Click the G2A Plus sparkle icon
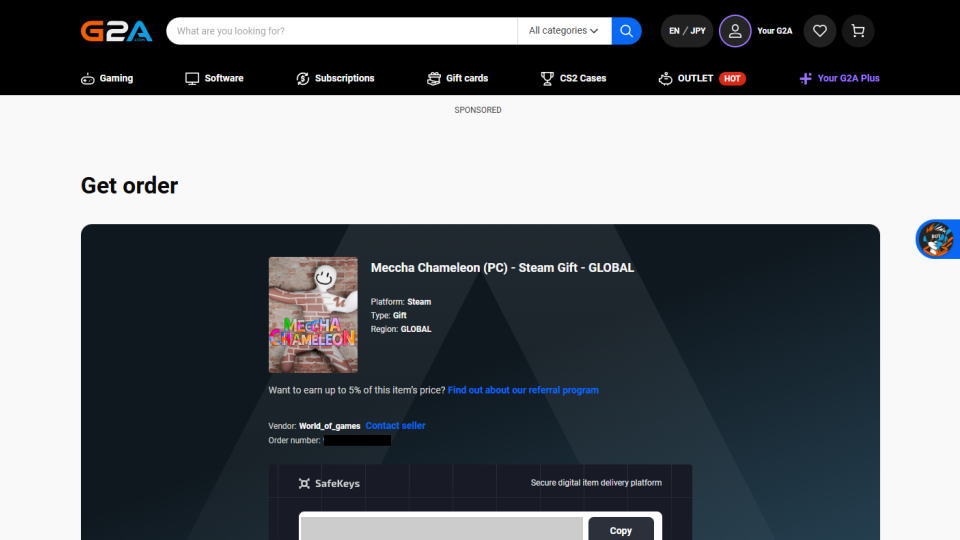This screenshot has height=540, width=960. point(806,78)
